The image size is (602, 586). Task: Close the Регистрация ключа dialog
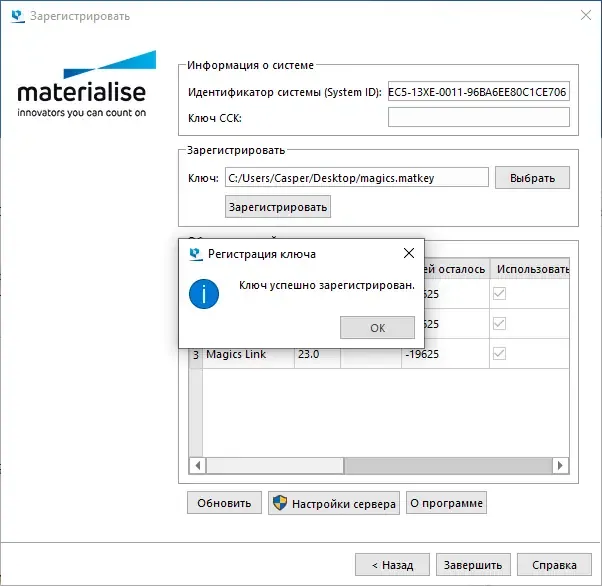(409, 253)
